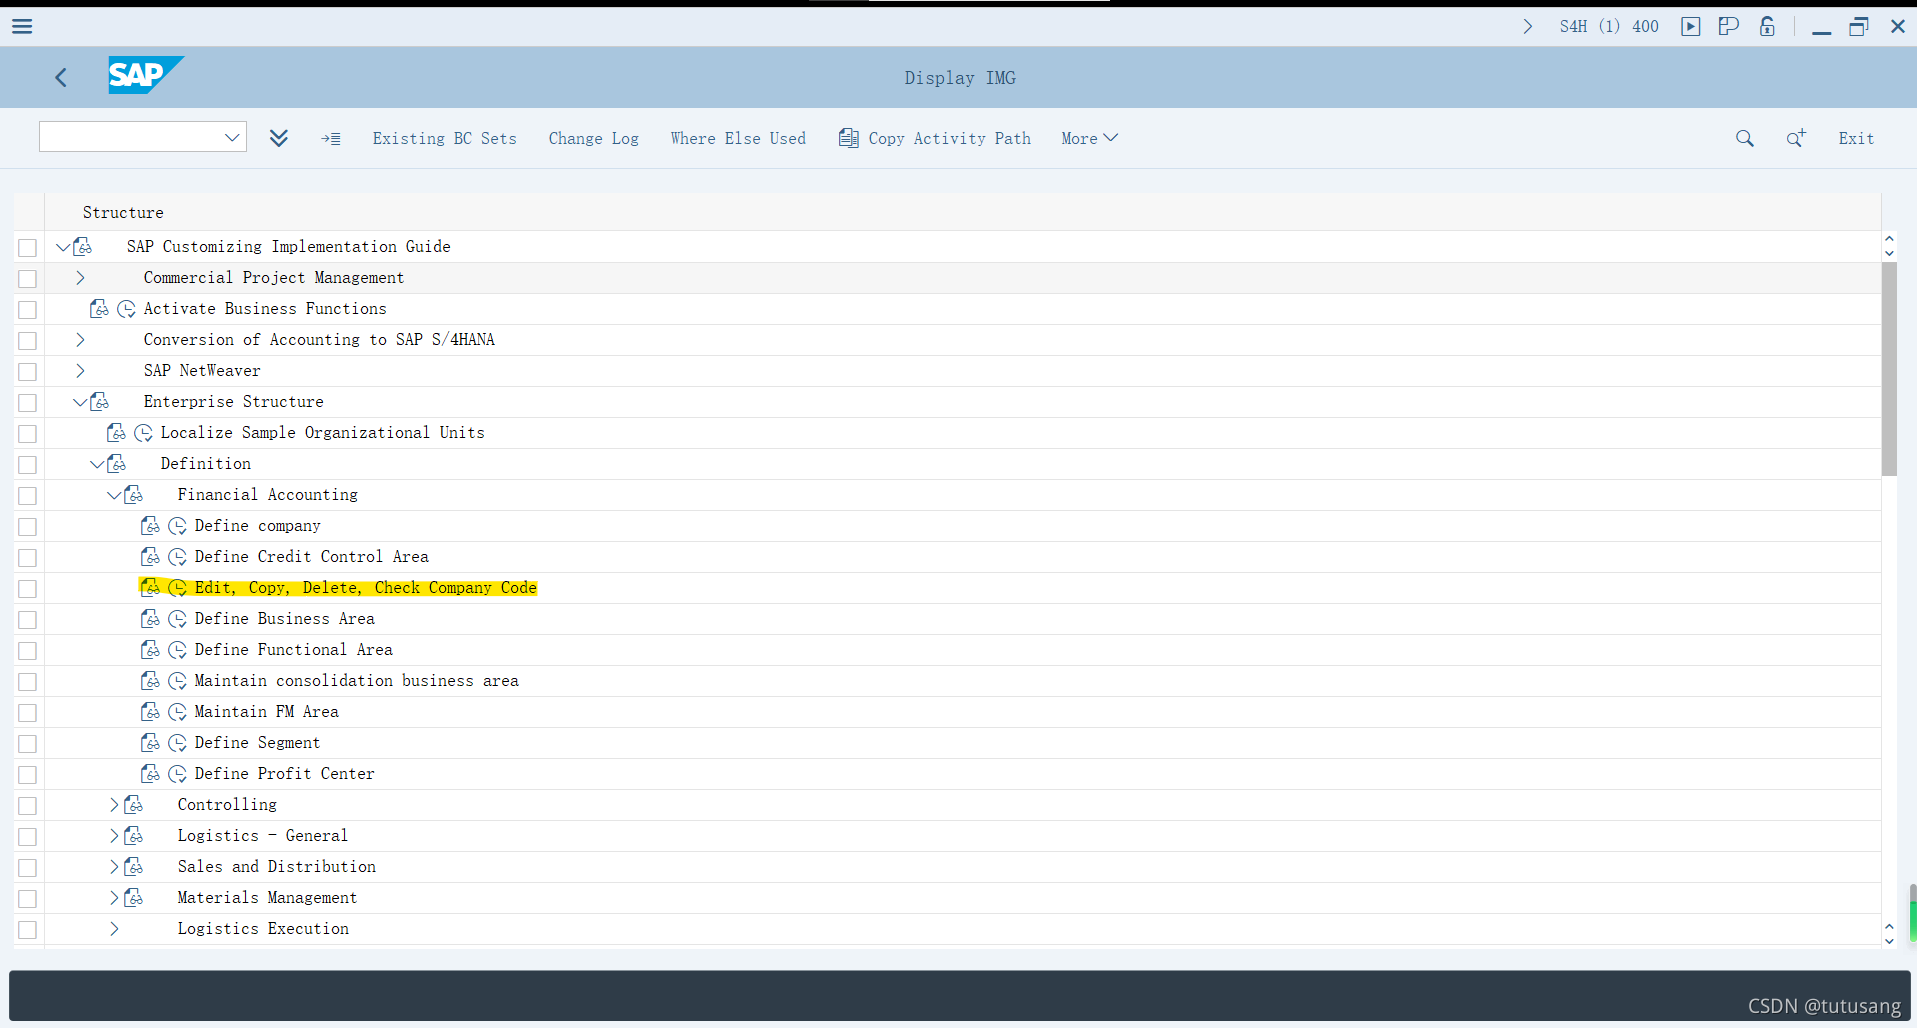Collapse the Enterprise Structure node
The image size is (1917, 1028).
80,402
